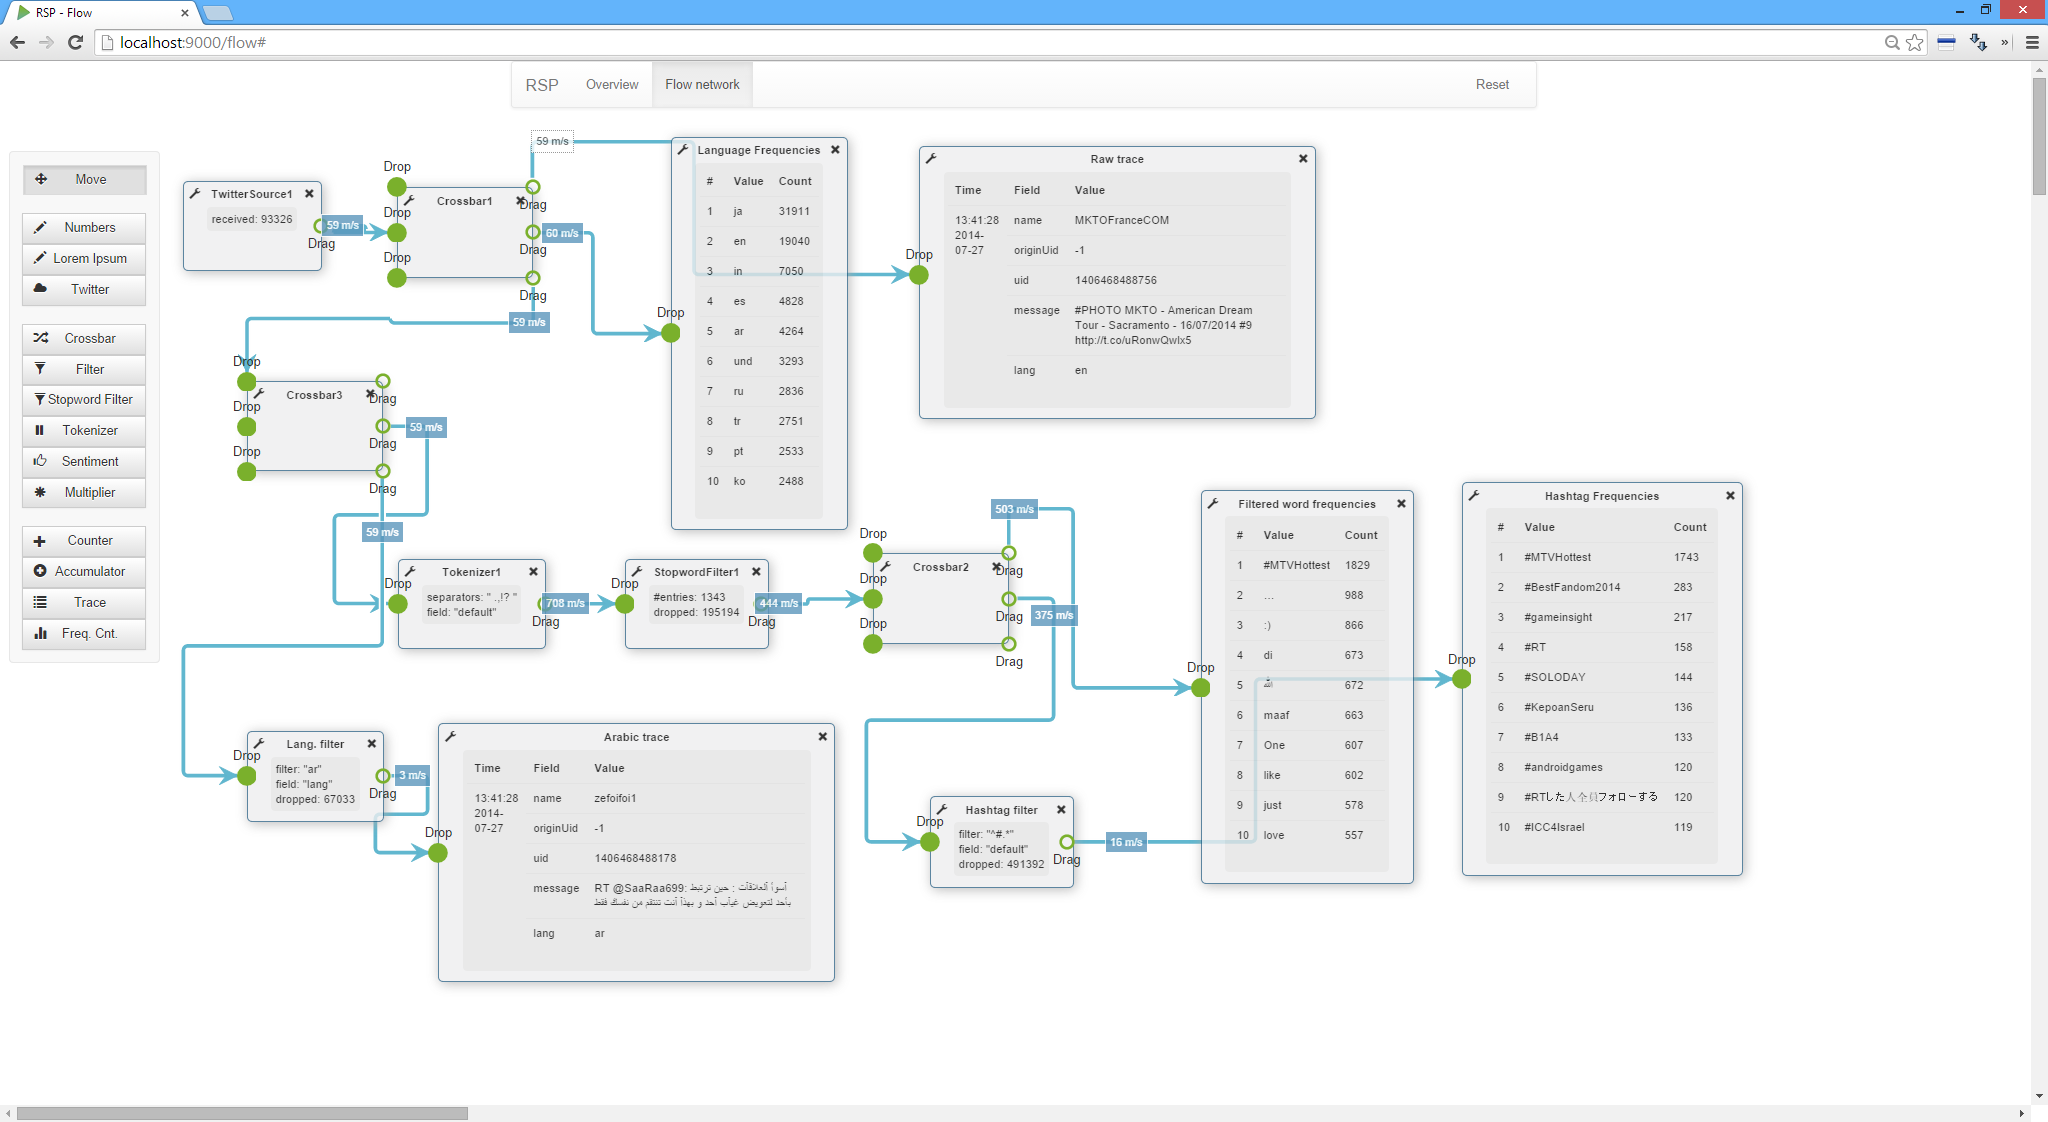Click TwitterSource1 output Drag port
The width and height of the screenshot is (2048, 1122).
[320, 227]
